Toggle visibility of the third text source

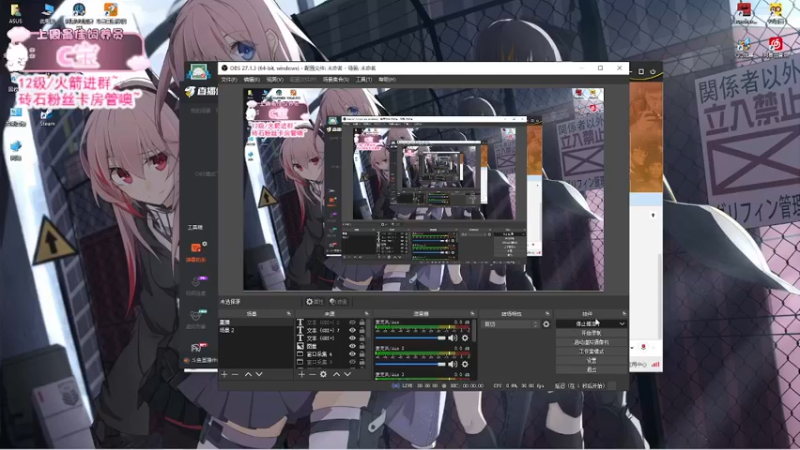click(352, 338)
